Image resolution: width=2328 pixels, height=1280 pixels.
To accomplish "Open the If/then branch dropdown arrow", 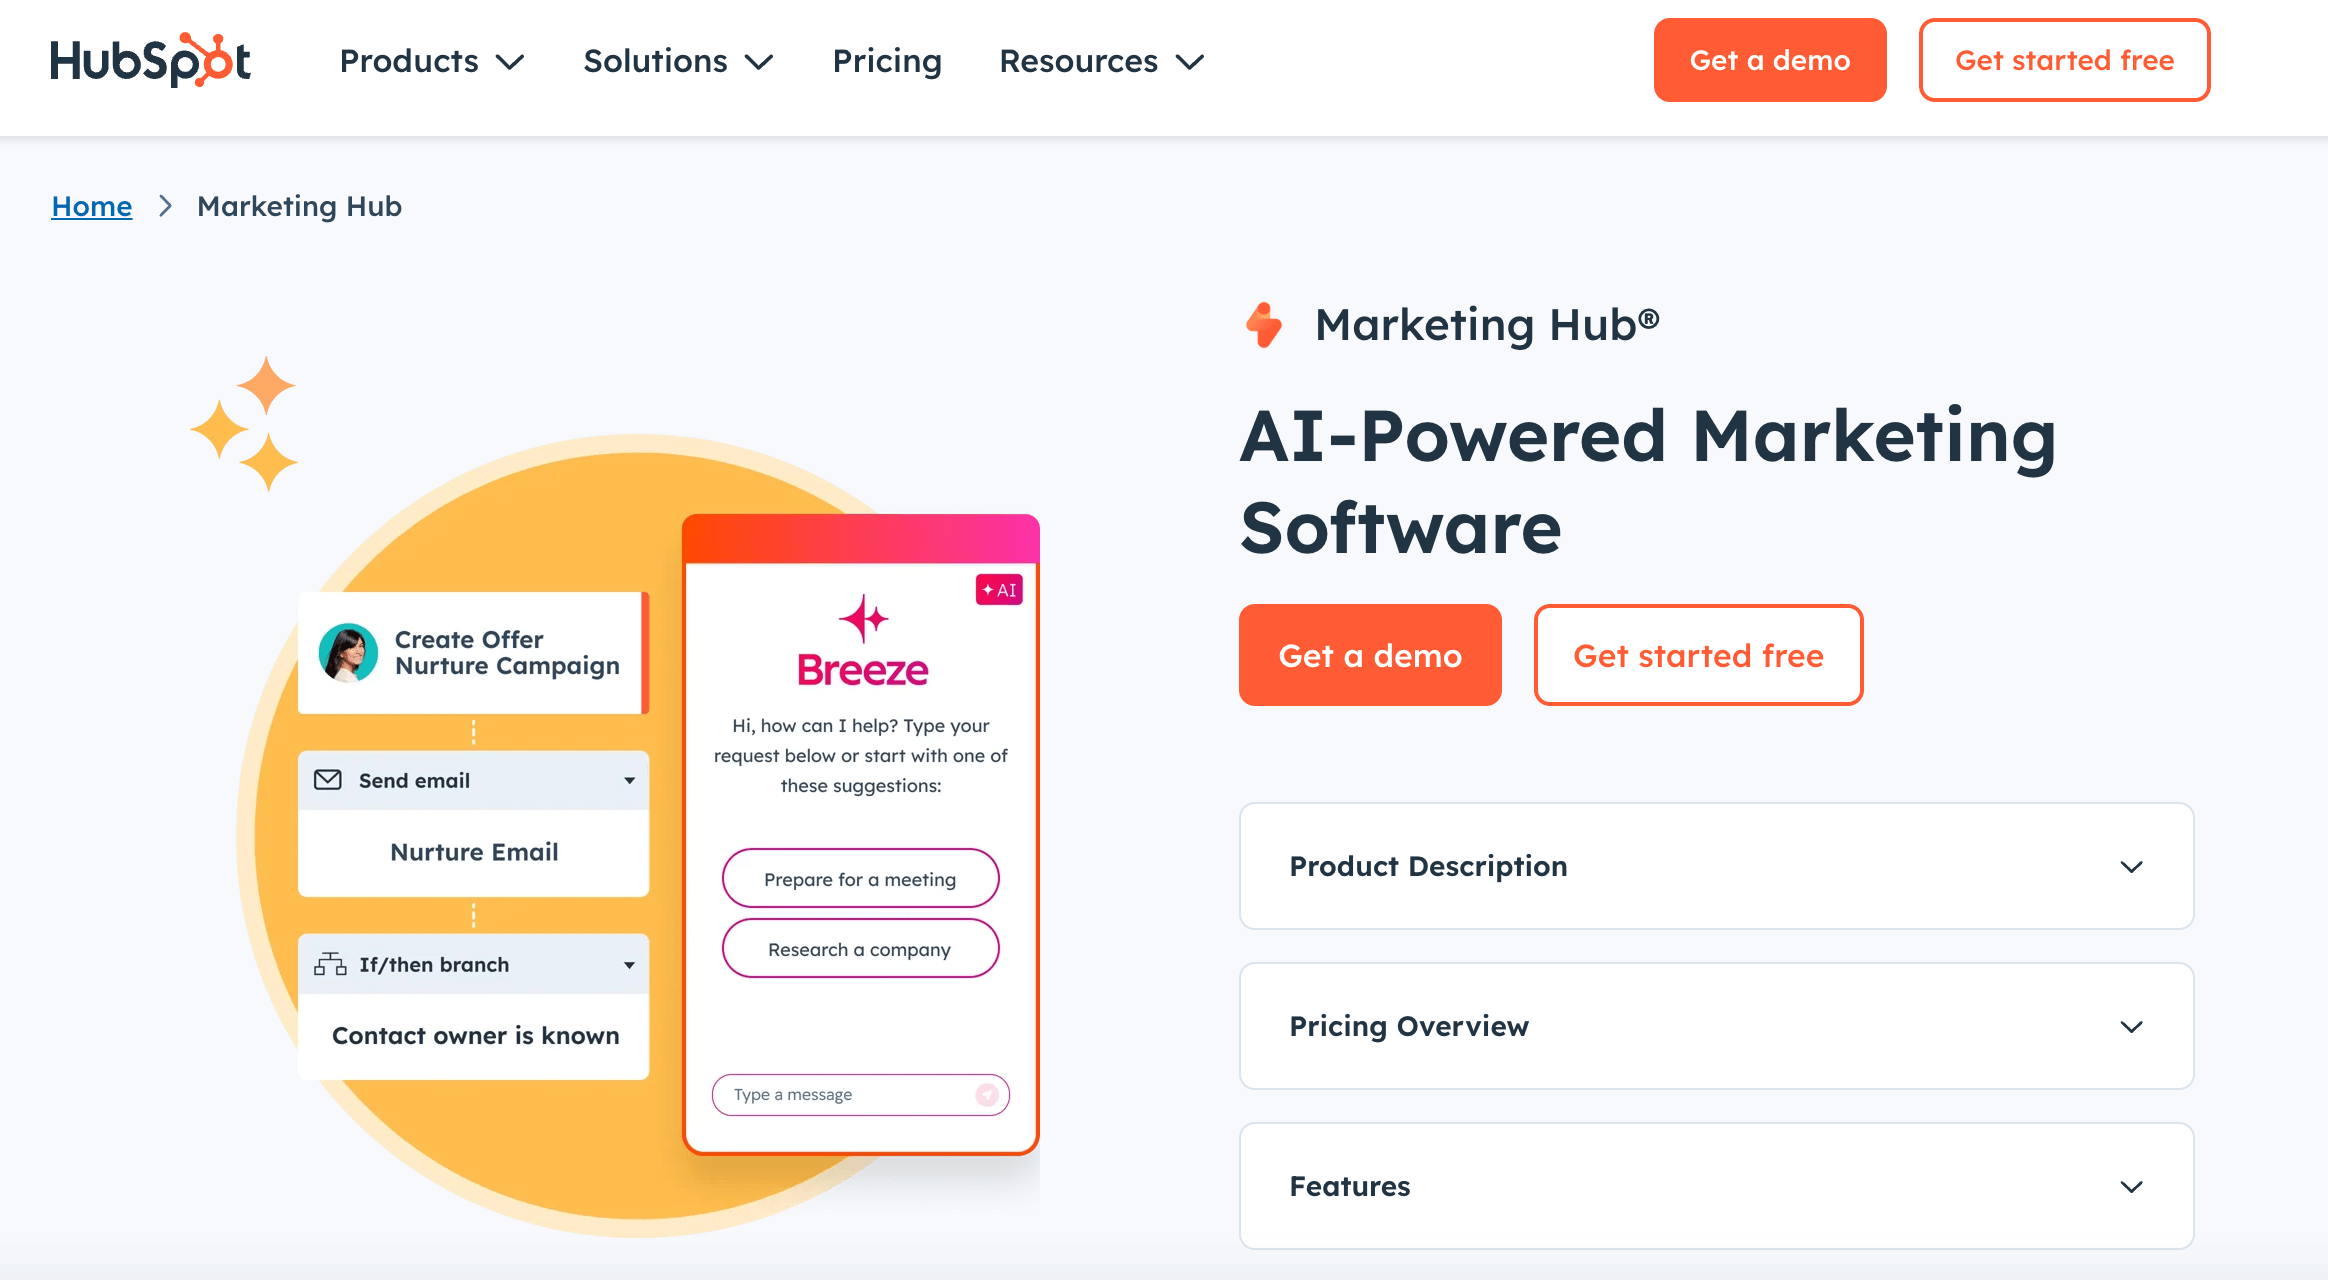I will [629, 965].
